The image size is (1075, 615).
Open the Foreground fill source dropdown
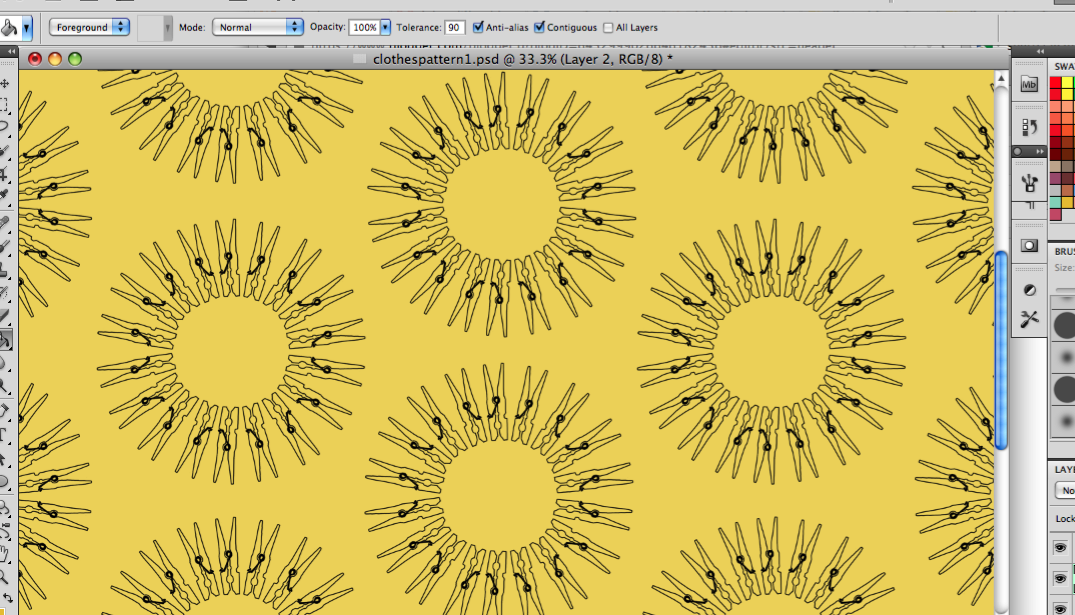click(x=89, y=27)
